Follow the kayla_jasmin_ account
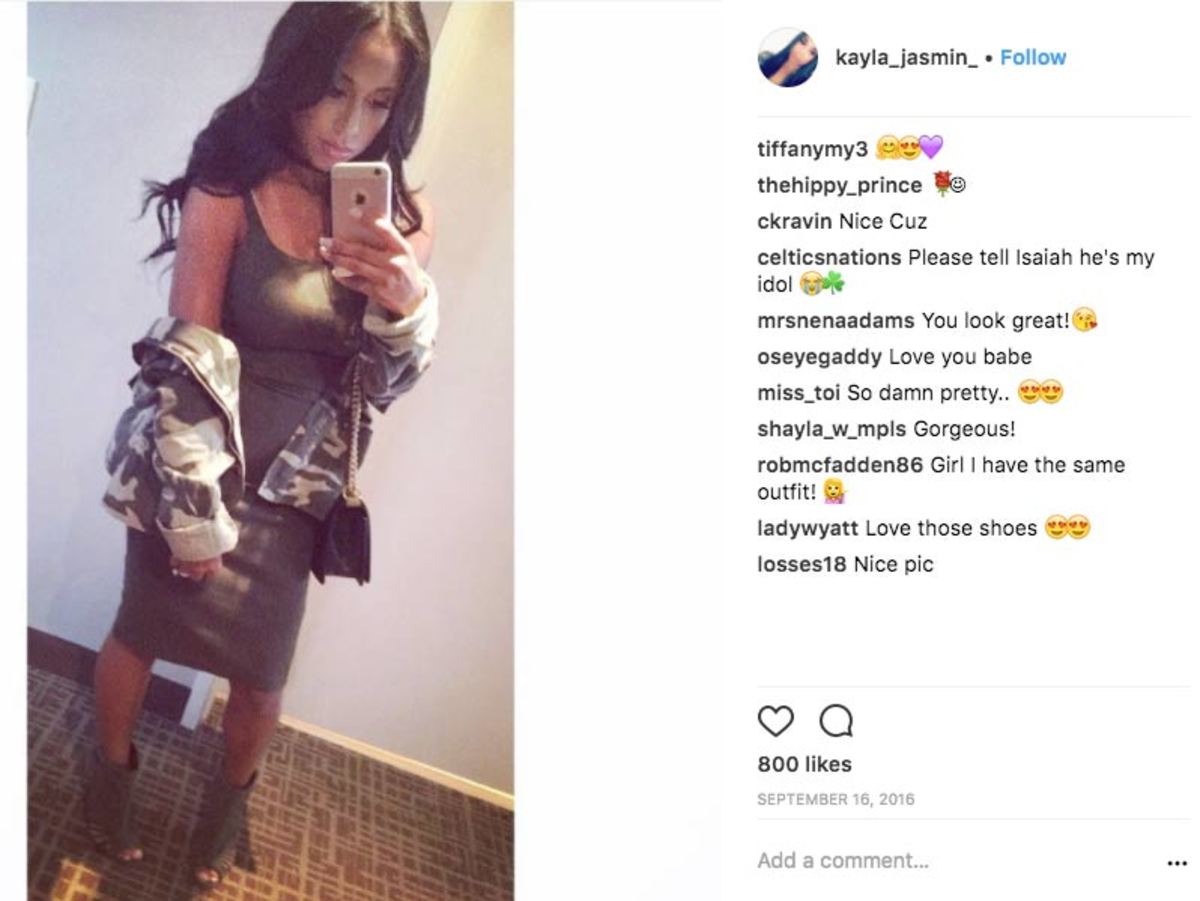The width and height of the screenshot is (1200, 901). (1033, 57)
